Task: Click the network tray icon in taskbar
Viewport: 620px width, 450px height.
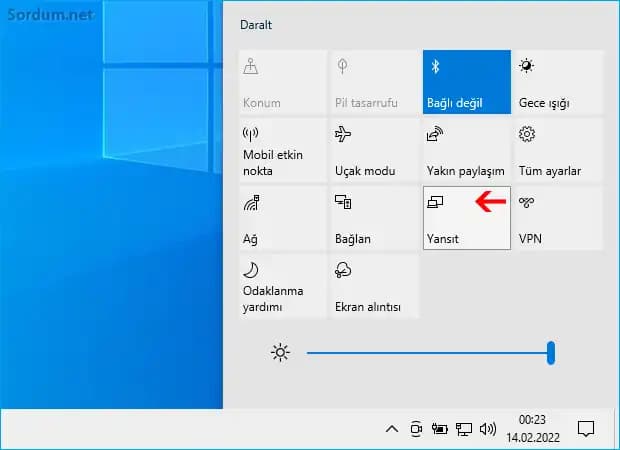Action: [x=464, y=429]
